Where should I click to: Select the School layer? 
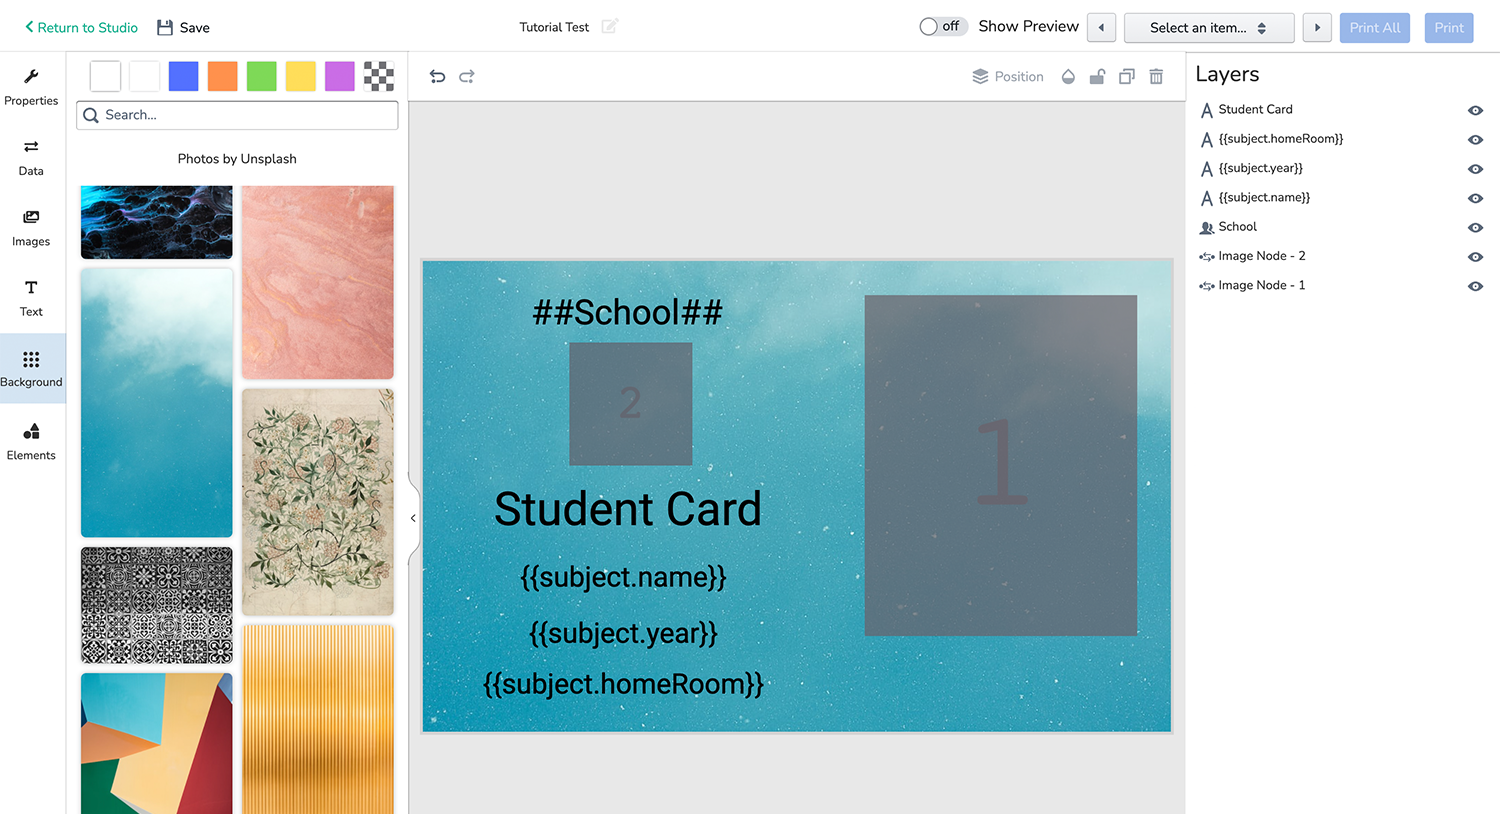pos(1237,227)
